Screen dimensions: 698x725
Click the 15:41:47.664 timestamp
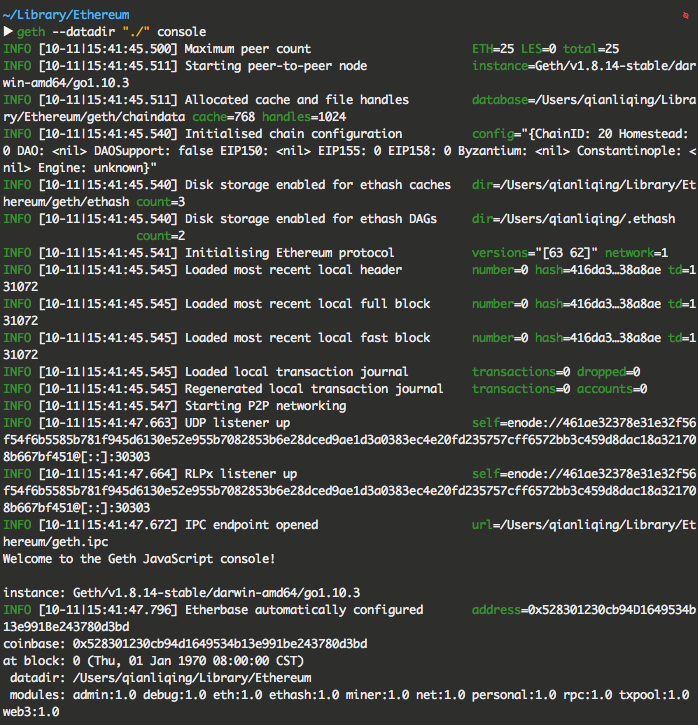pos(129,474)
